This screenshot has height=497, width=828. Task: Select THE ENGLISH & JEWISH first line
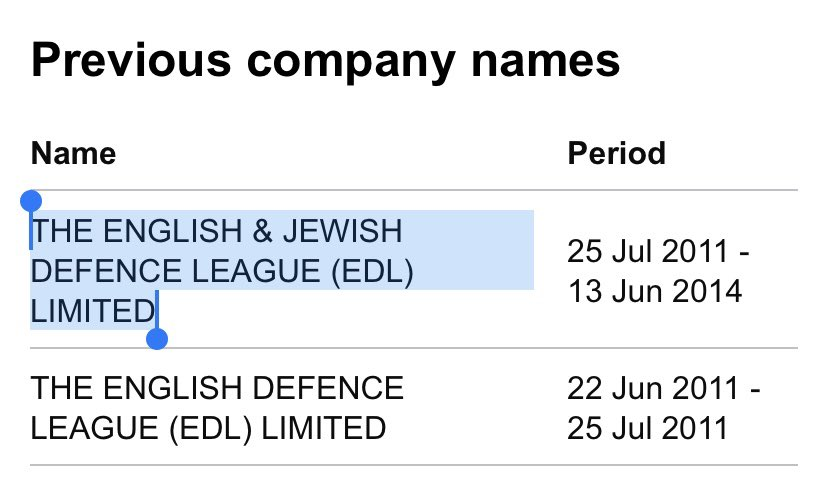[217, 231]
